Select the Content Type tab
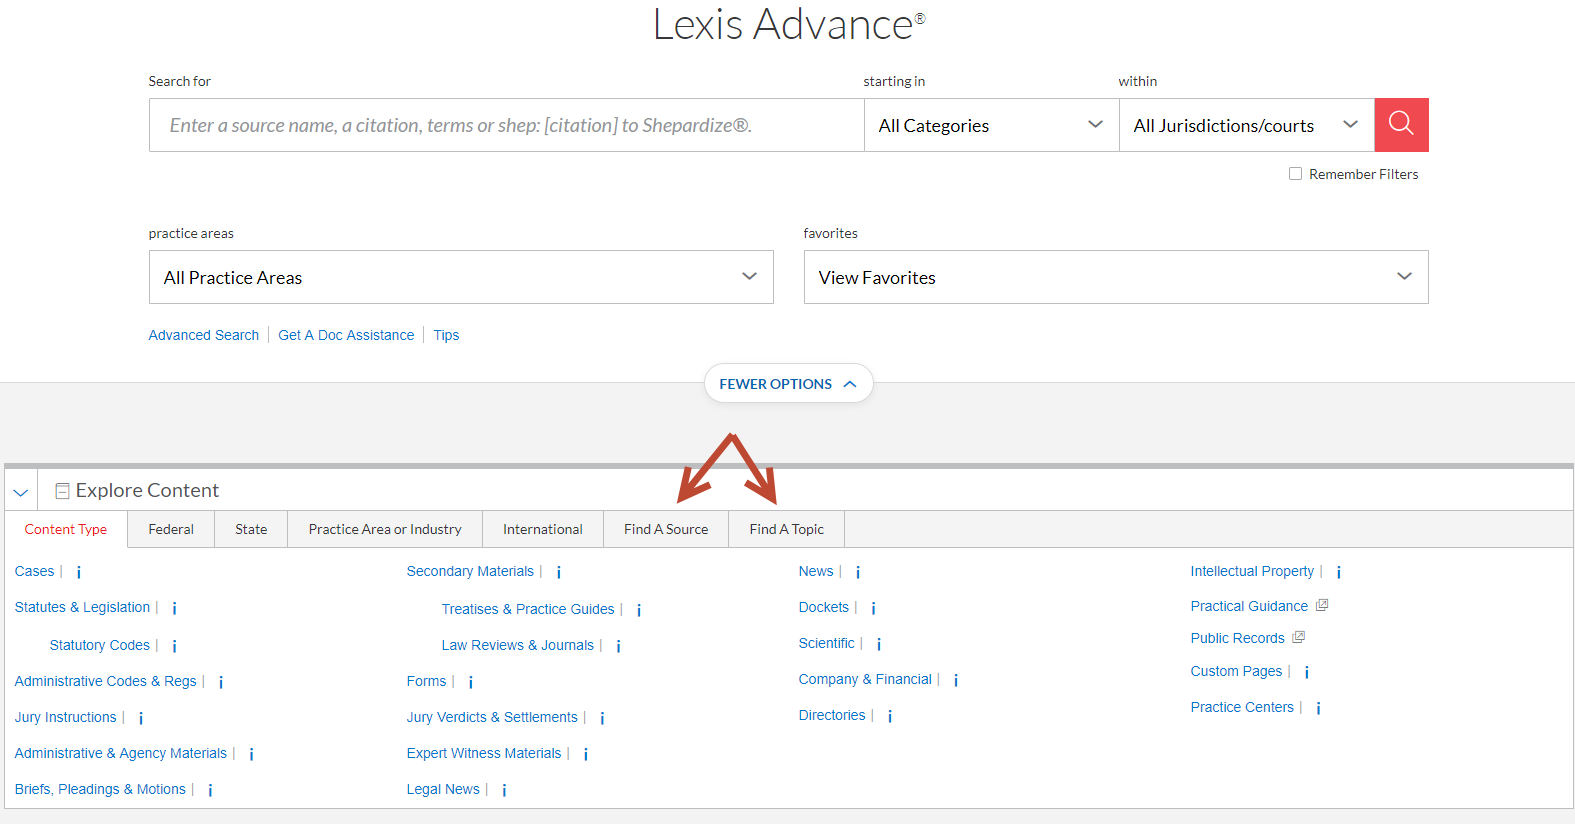The height and width of the screenshot is (824, 1575). pyautogui.click(x=66, y=529)
